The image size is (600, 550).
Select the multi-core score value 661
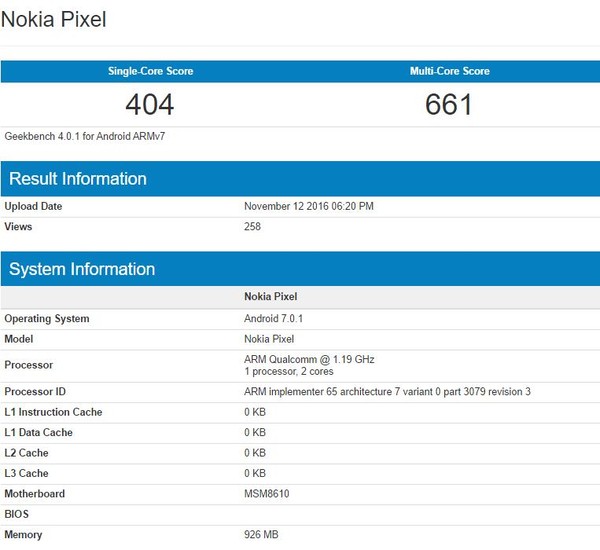pyautogui.click(x=449, y=104)
